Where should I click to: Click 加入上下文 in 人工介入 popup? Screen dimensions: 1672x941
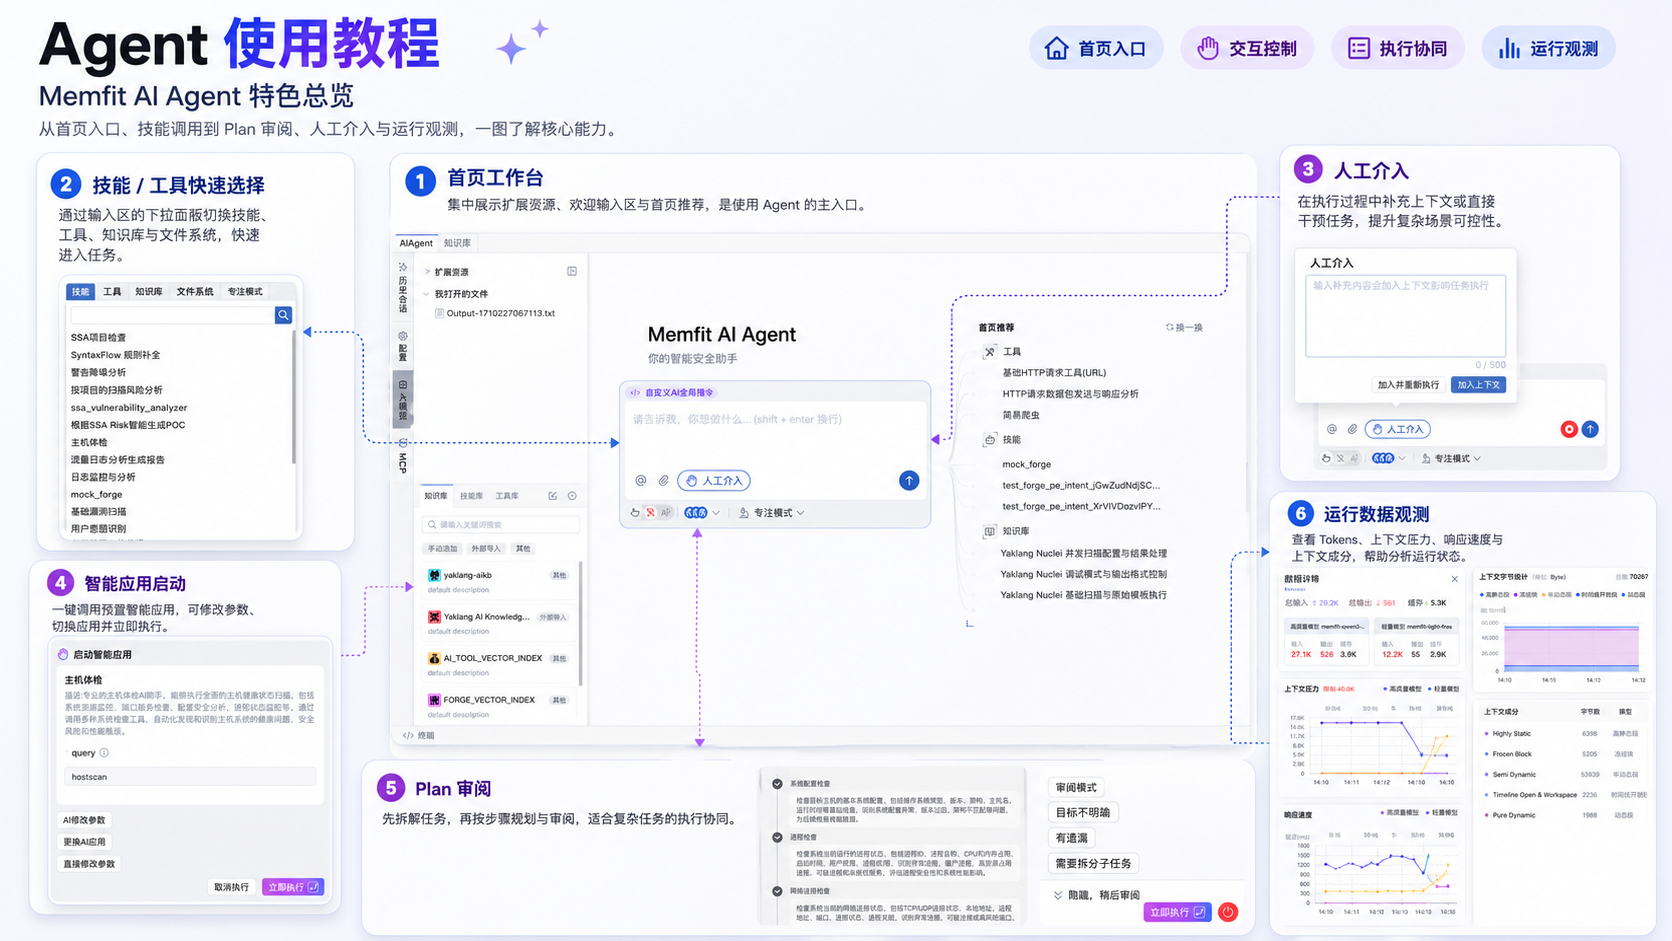click(x=1478, y=385)
